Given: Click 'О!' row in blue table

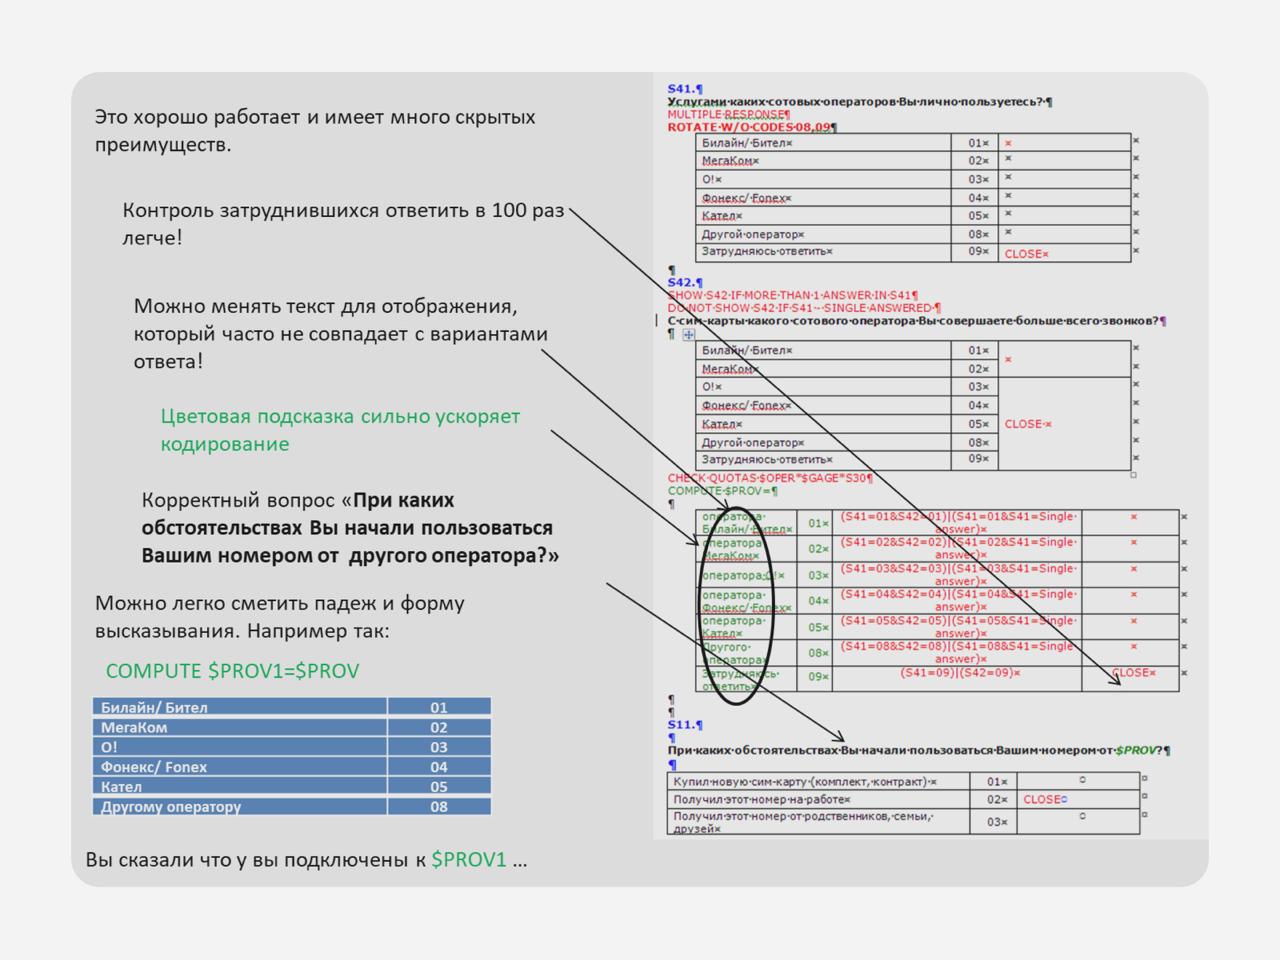Looking at the screenshot, I should tap(292, 747).
